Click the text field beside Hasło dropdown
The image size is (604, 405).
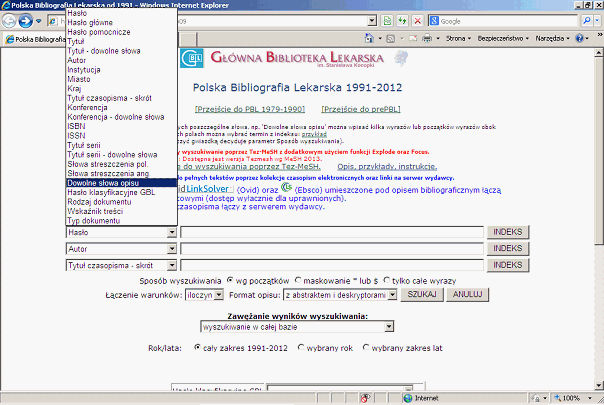pyautogui.click(x=332, y=232)
